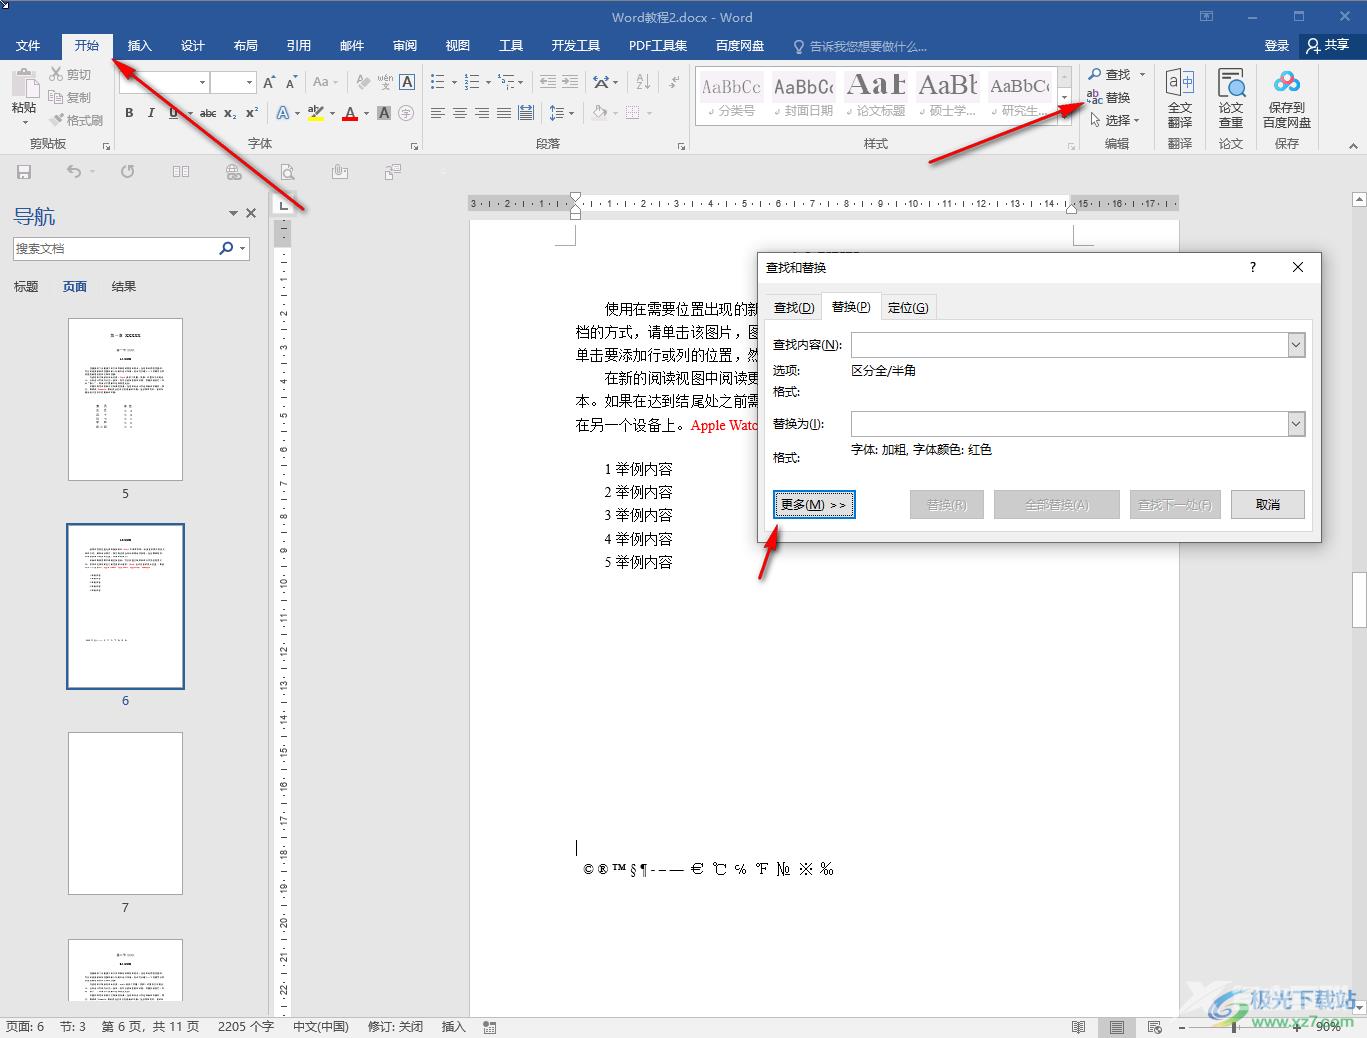Click the 登录 sign-in link

pyautogui.click(x=1277, y=46)
